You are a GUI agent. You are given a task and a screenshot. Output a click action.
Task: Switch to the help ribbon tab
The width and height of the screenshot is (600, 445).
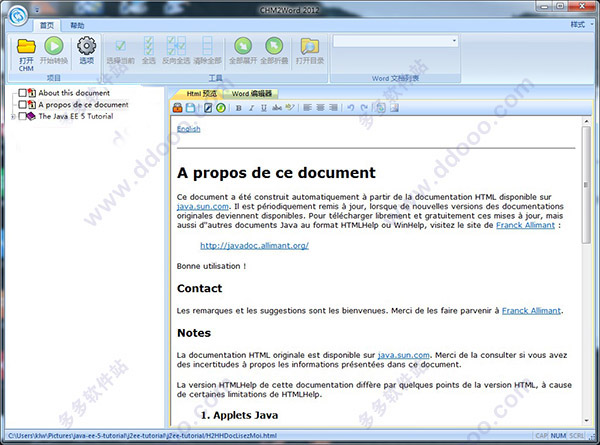click(77, 25)
